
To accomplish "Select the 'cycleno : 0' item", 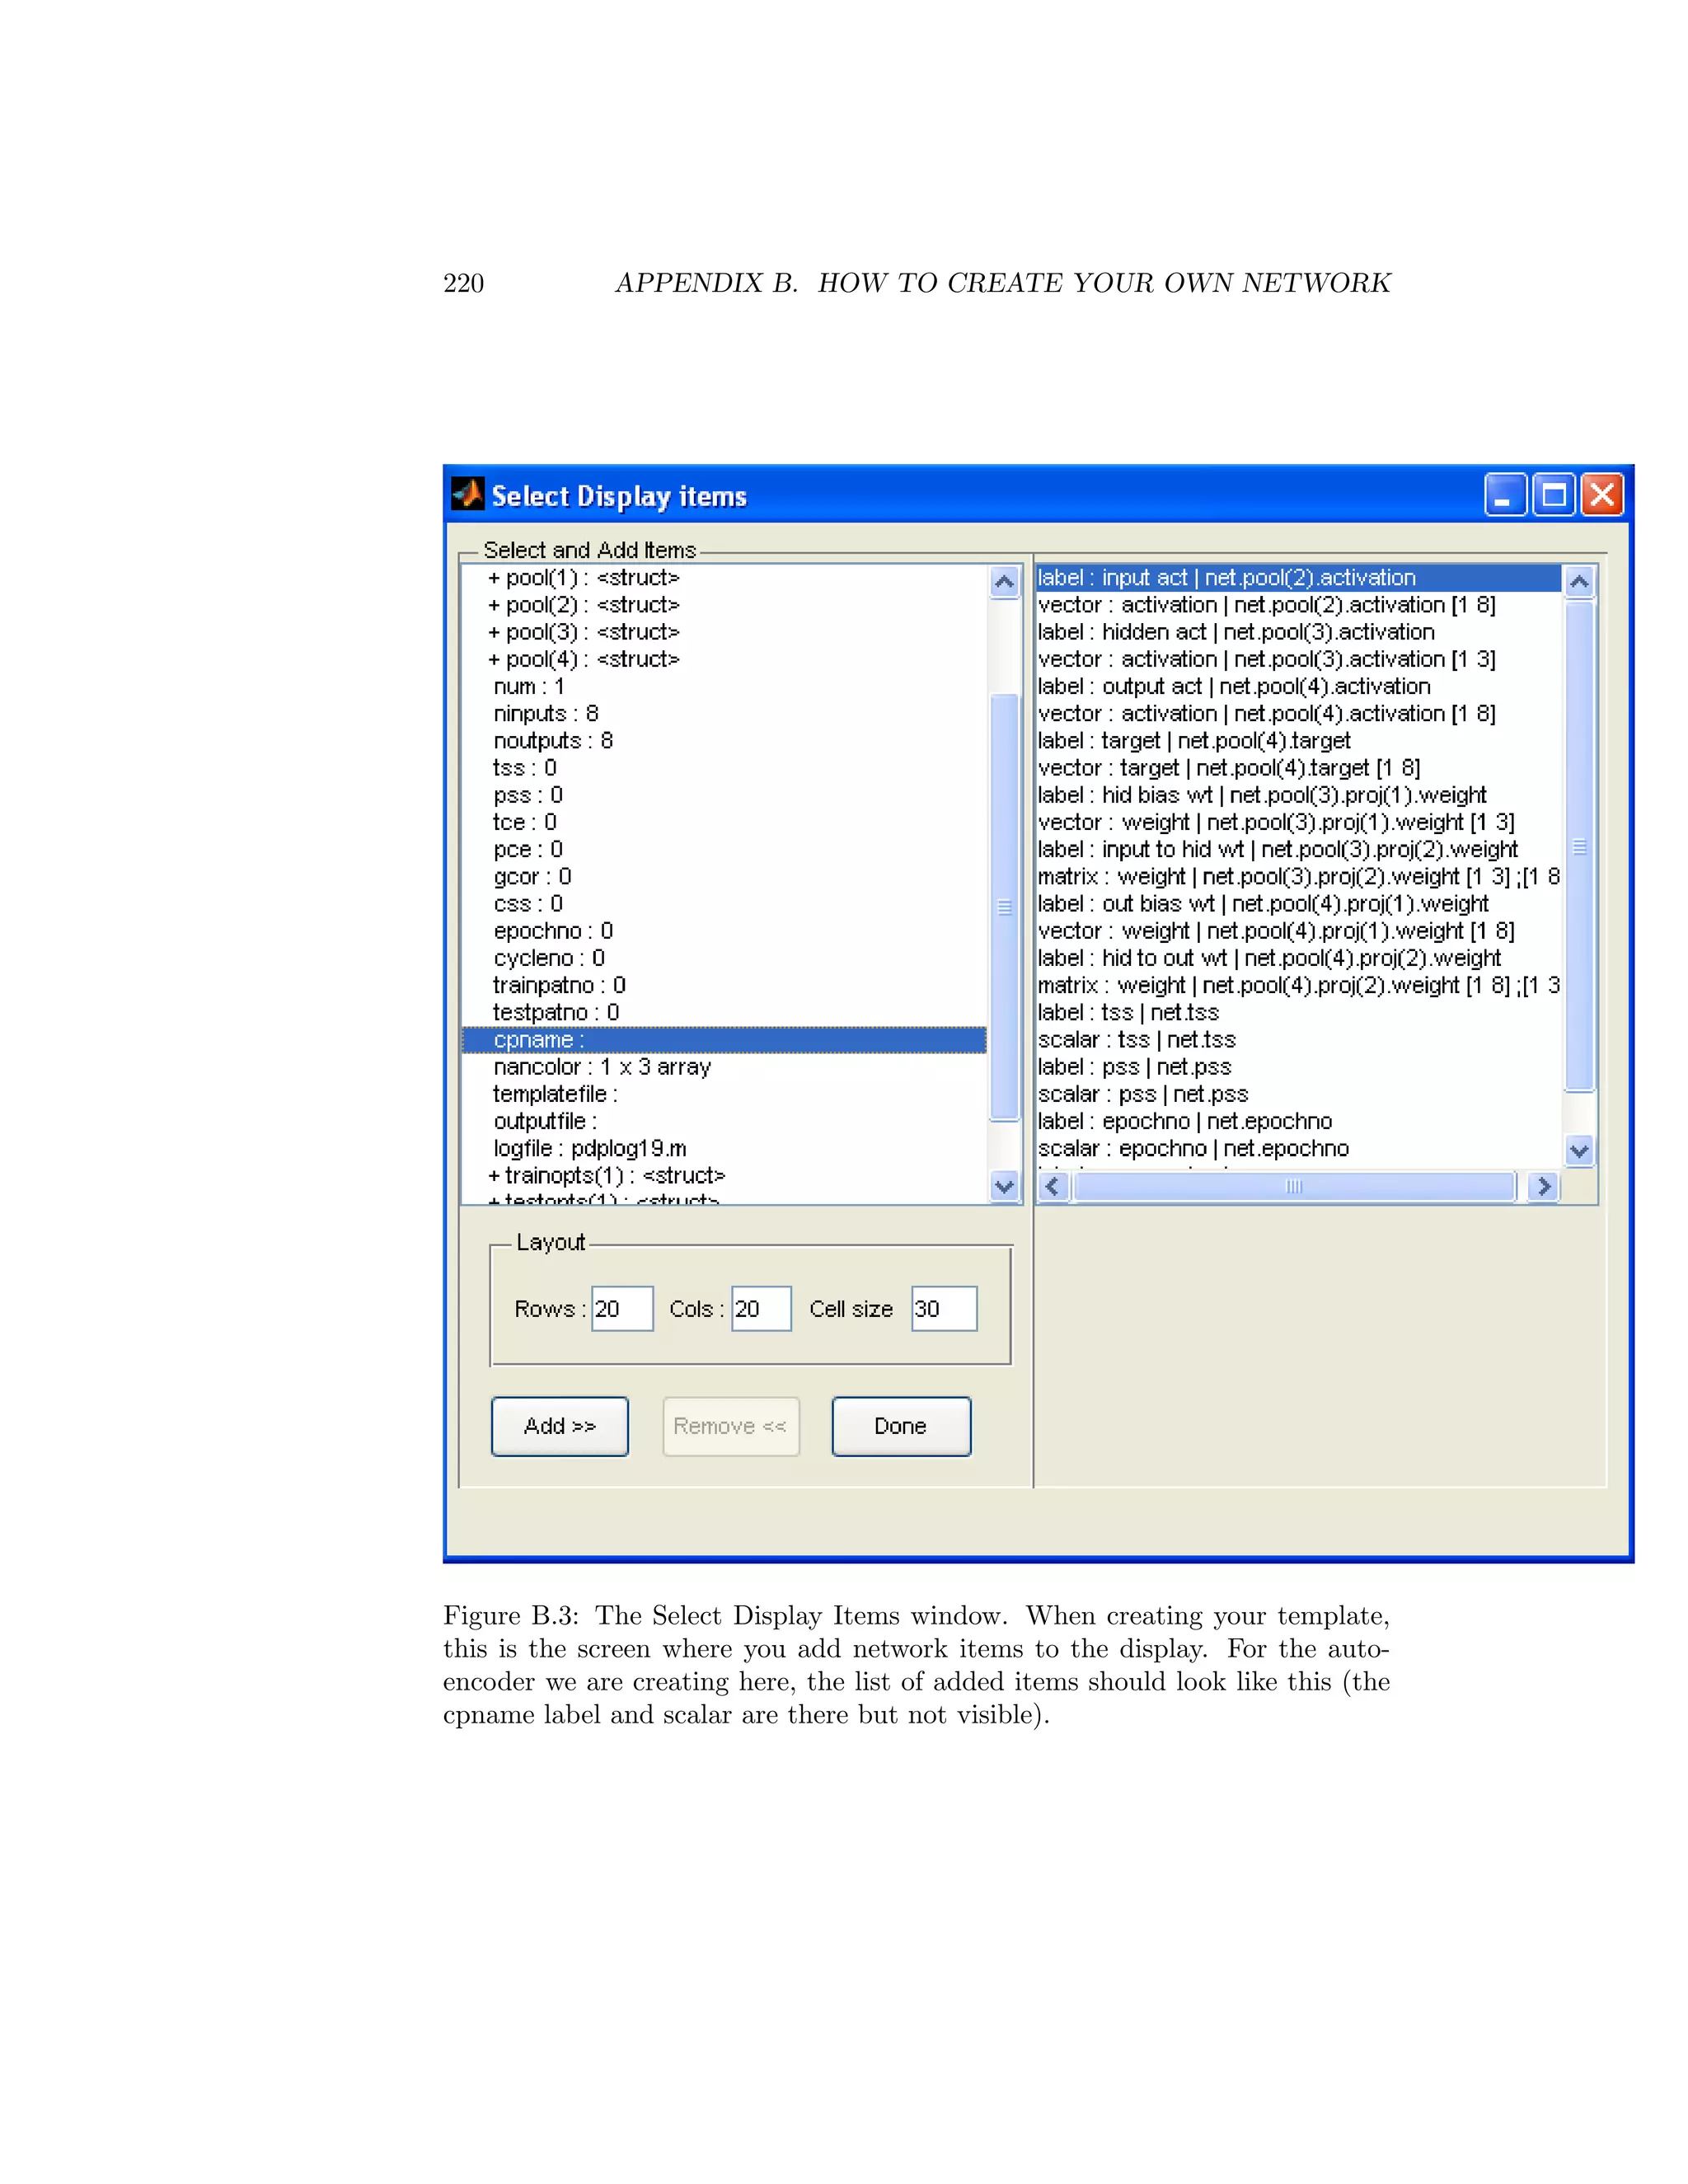I will (x=724, y=958).
